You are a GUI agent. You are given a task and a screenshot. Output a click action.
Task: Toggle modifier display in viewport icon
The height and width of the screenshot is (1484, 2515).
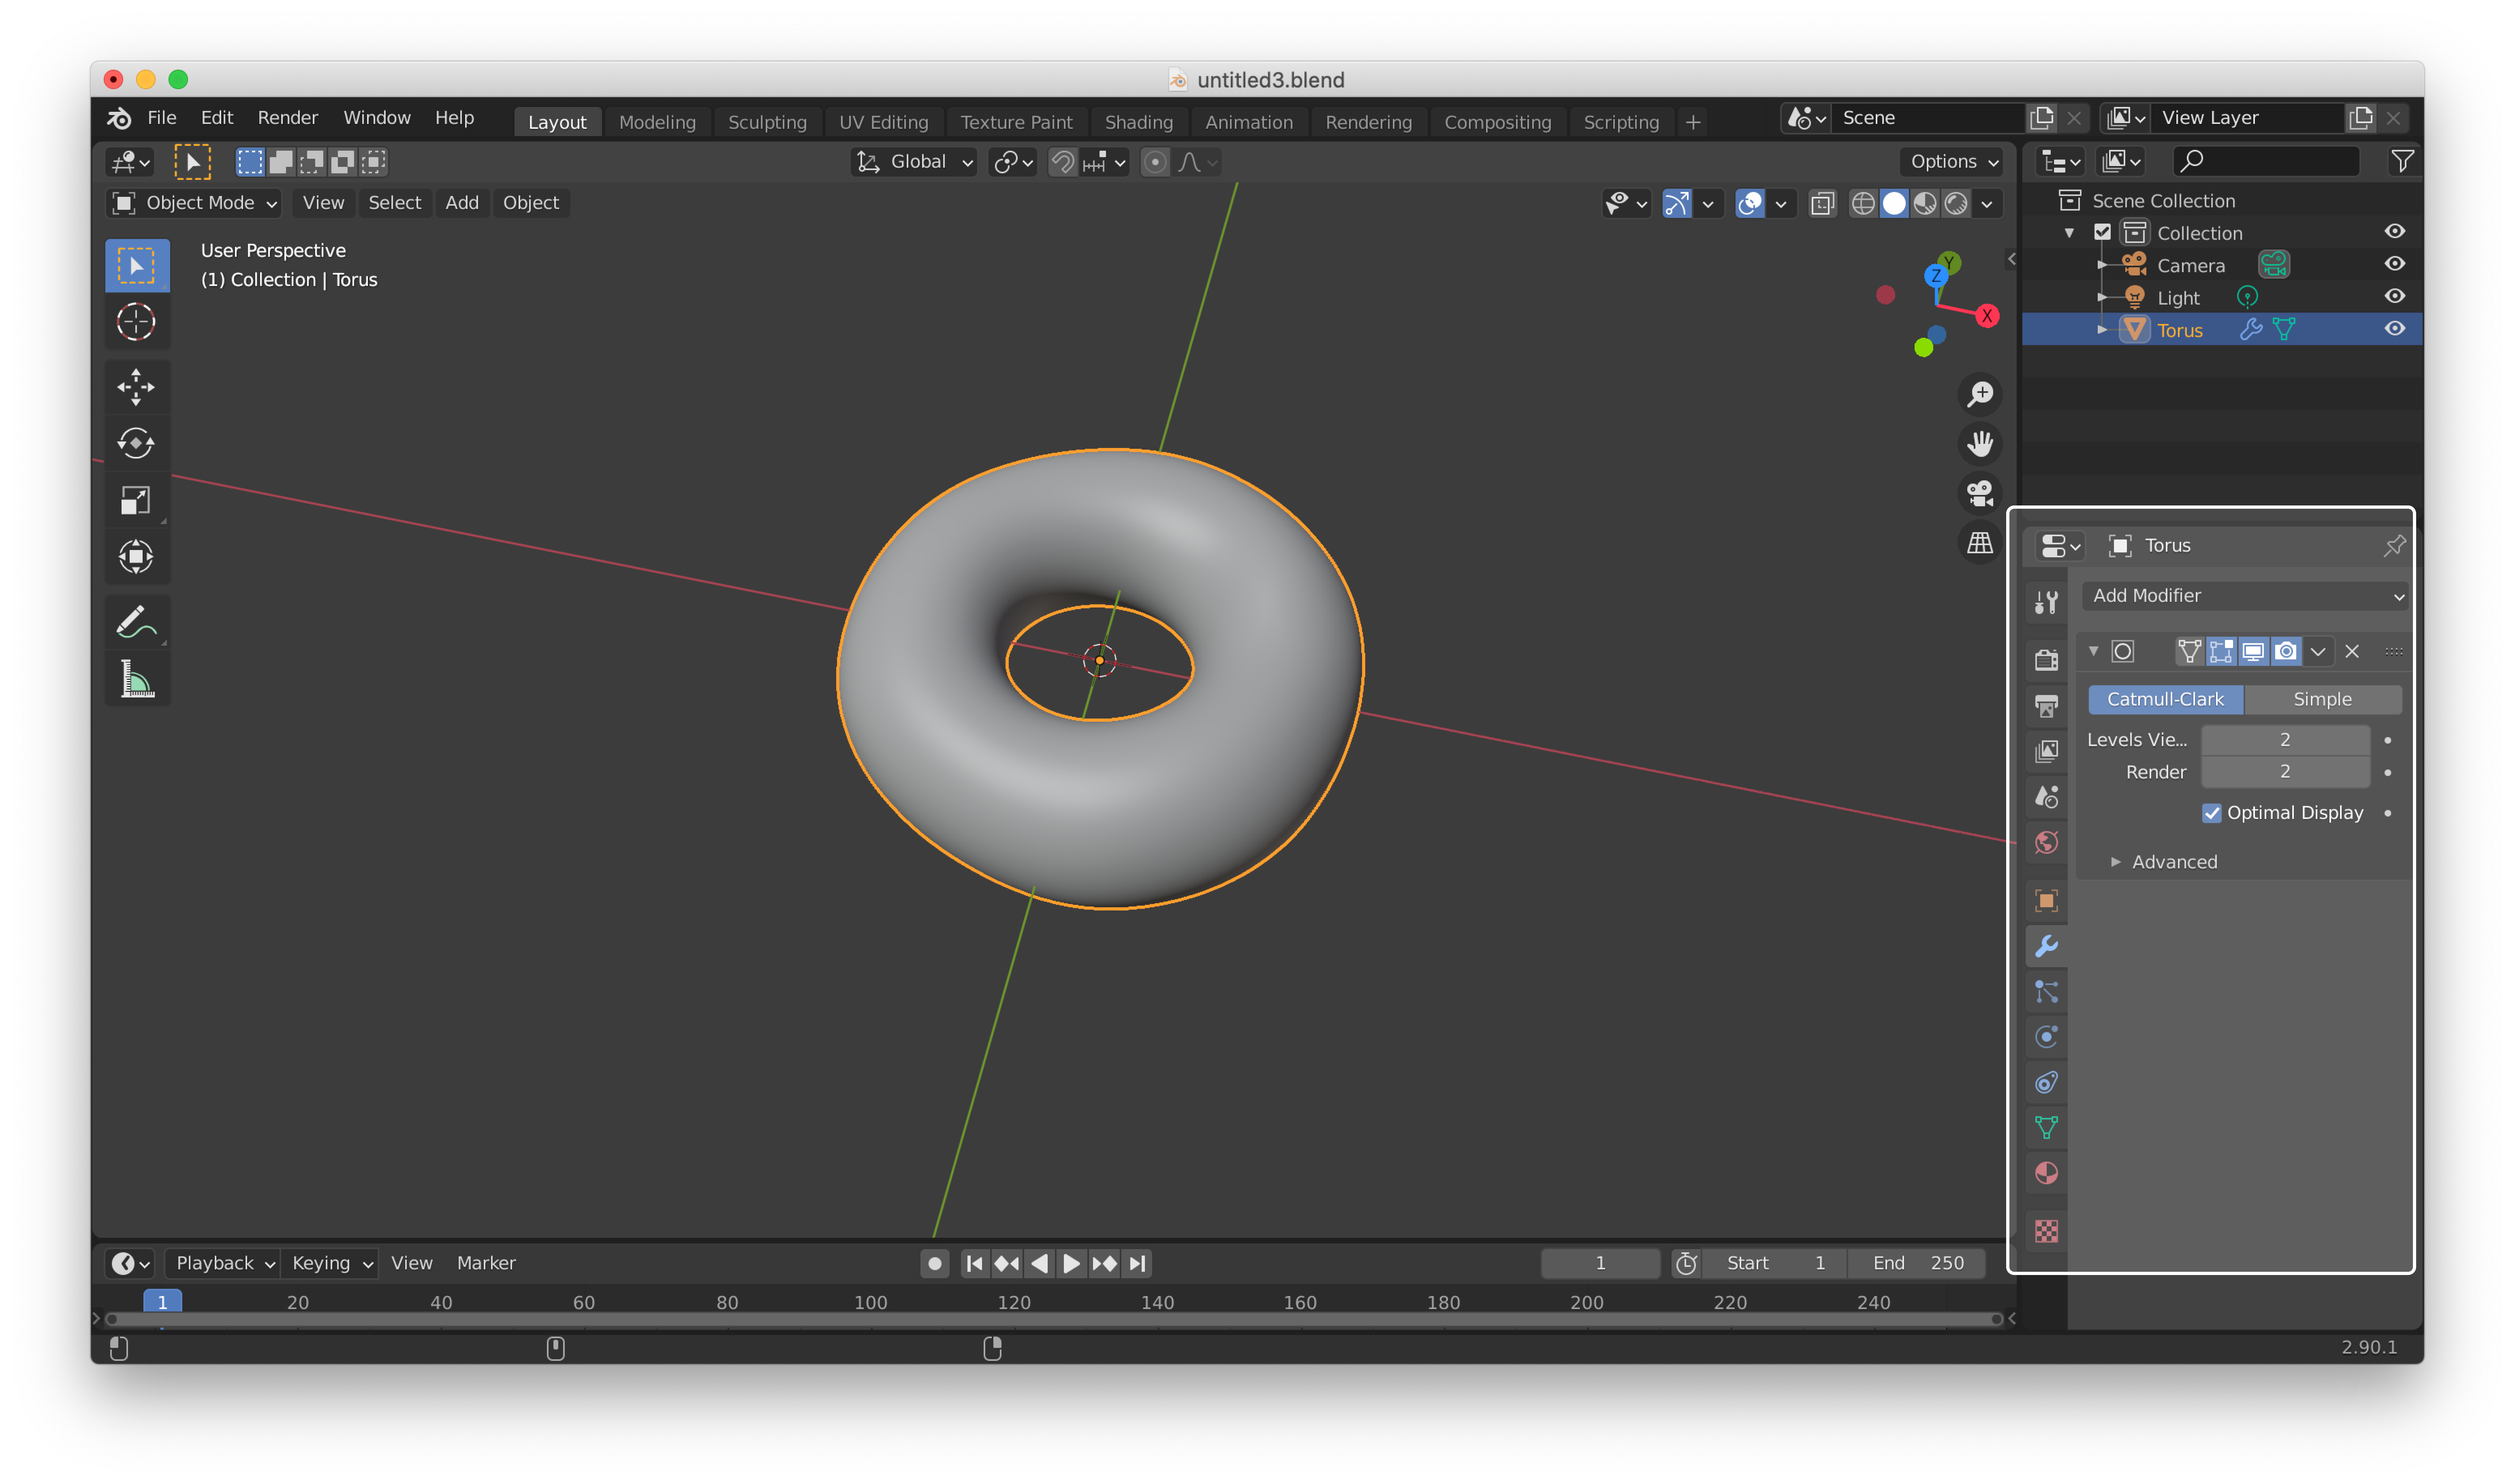2253,652
